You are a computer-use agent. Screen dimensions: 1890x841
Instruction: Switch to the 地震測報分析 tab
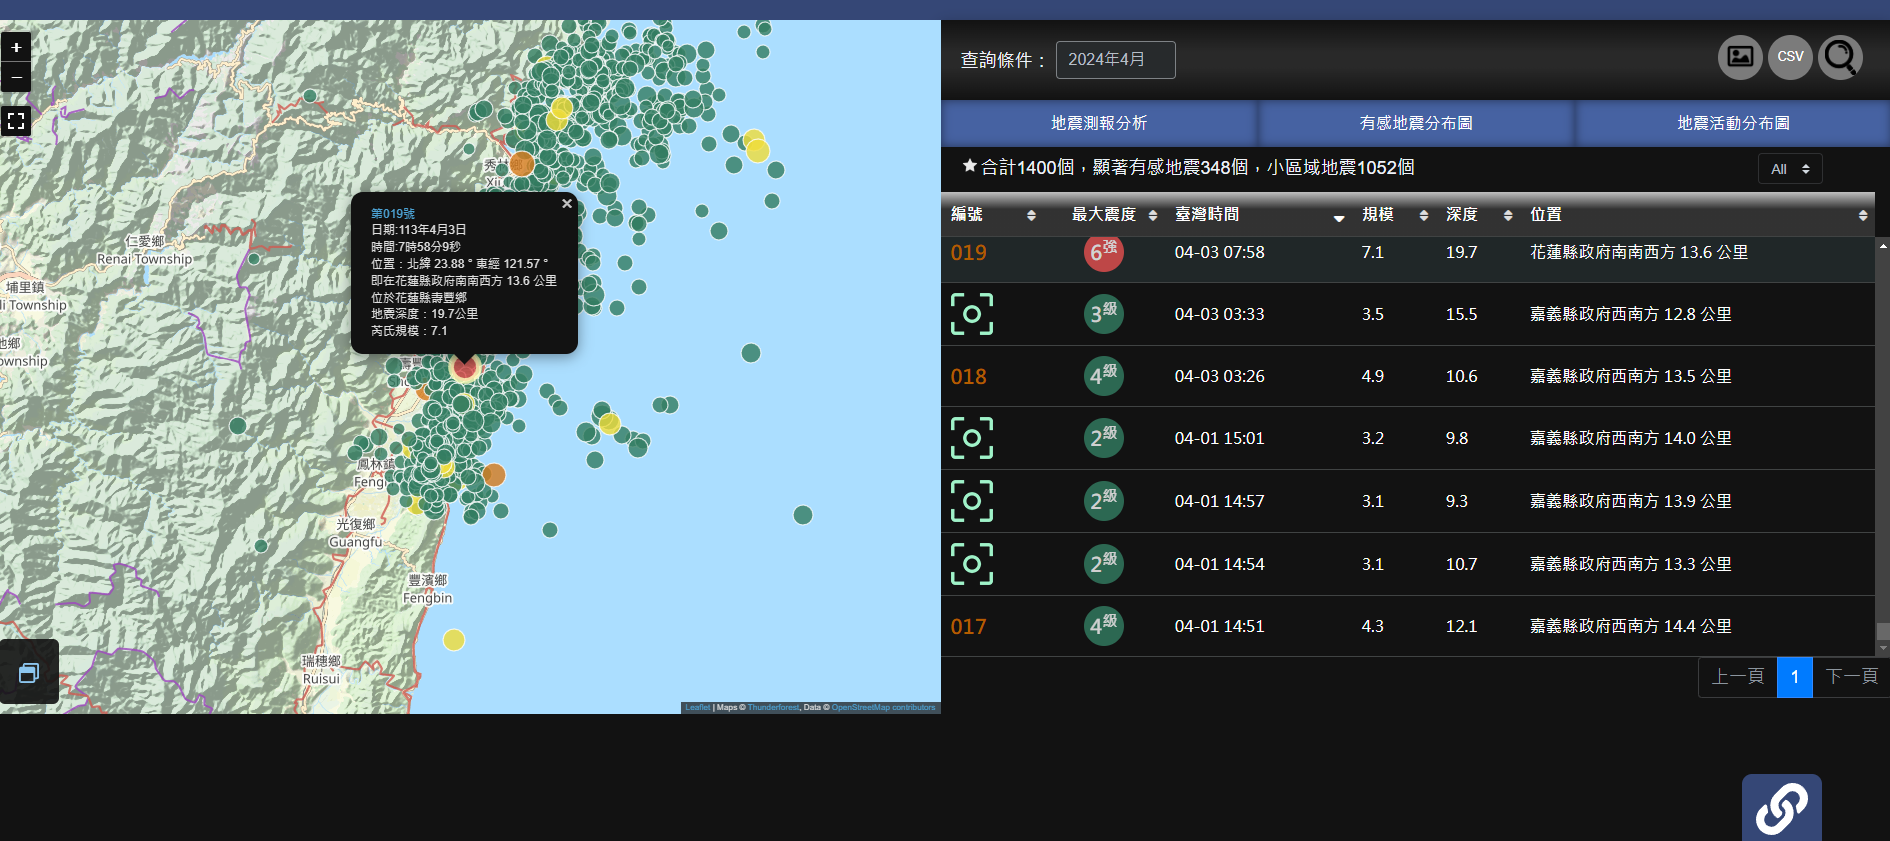(1098, 123)
